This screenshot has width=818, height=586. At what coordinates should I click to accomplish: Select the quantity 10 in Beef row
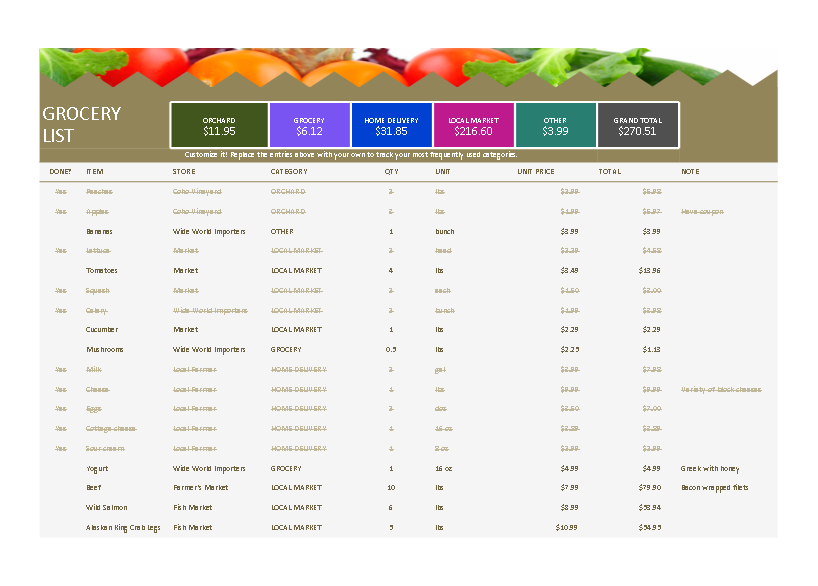(391, 487)
